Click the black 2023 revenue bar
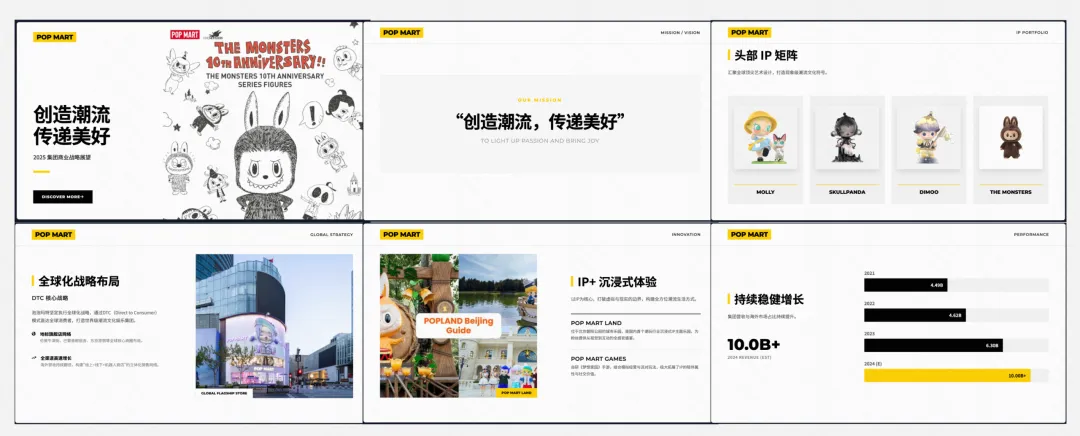This screenshot has width=1080, height=436. point(933,345)
